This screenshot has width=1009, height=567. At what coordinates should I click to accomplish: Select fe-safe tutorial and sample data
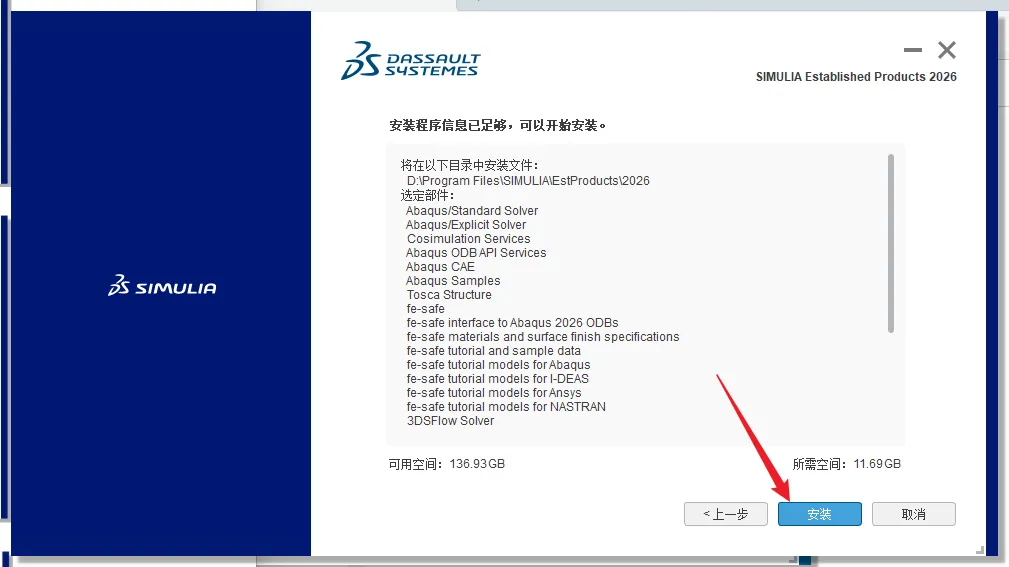point(494,351)
